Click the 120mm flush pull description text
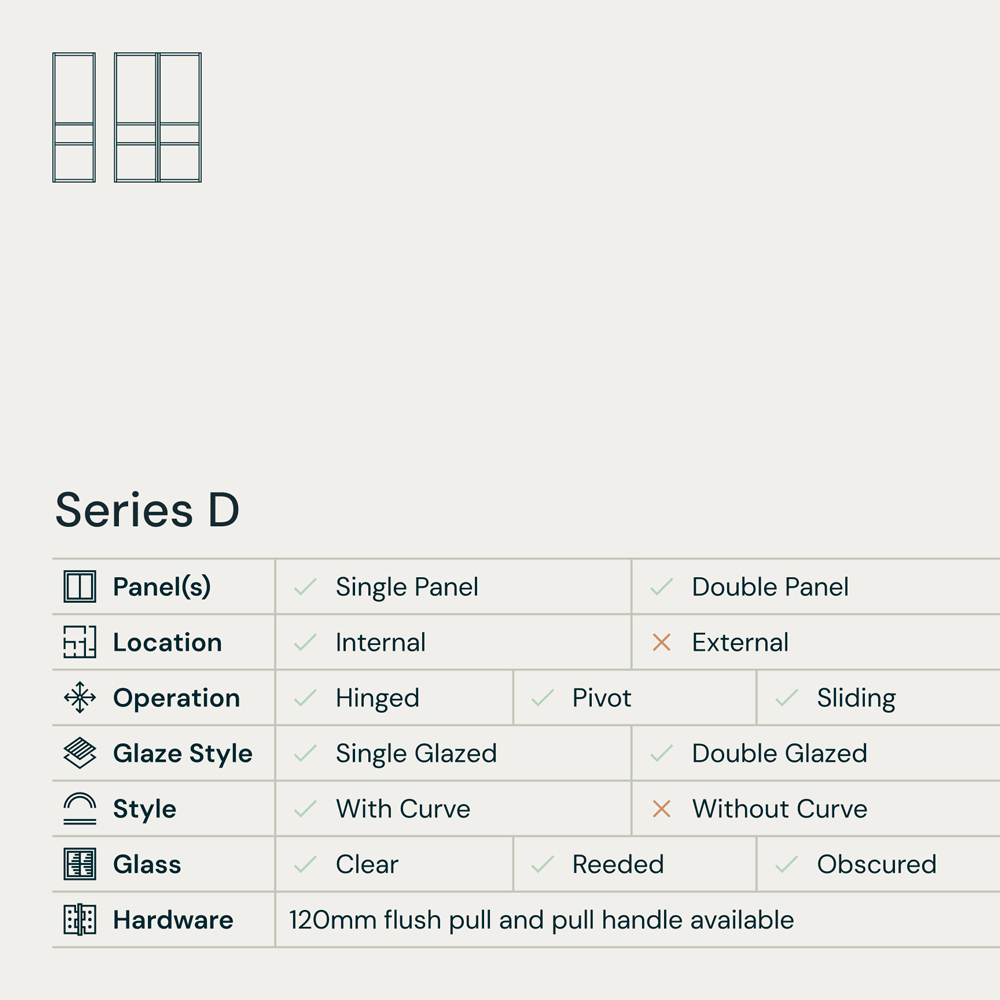The image size is (1000, 1000). pyautogui.click(x=541, y=920)
